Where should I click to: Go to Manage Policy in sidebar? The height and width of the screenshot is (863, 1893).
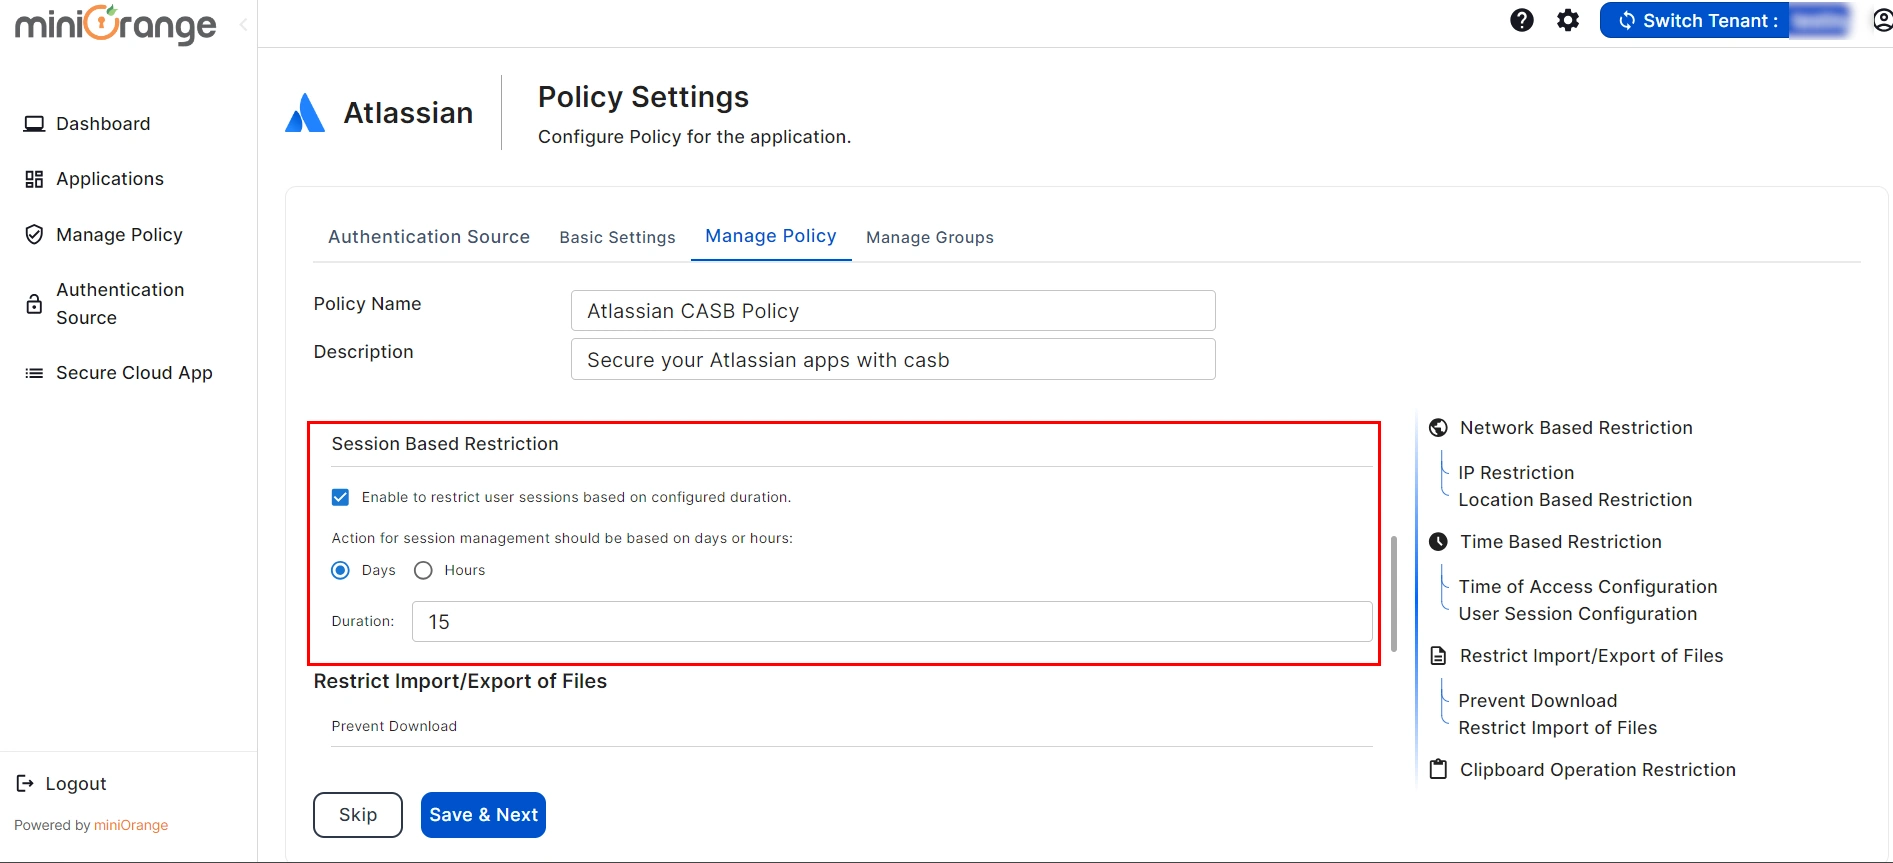(x=119, y=235)
